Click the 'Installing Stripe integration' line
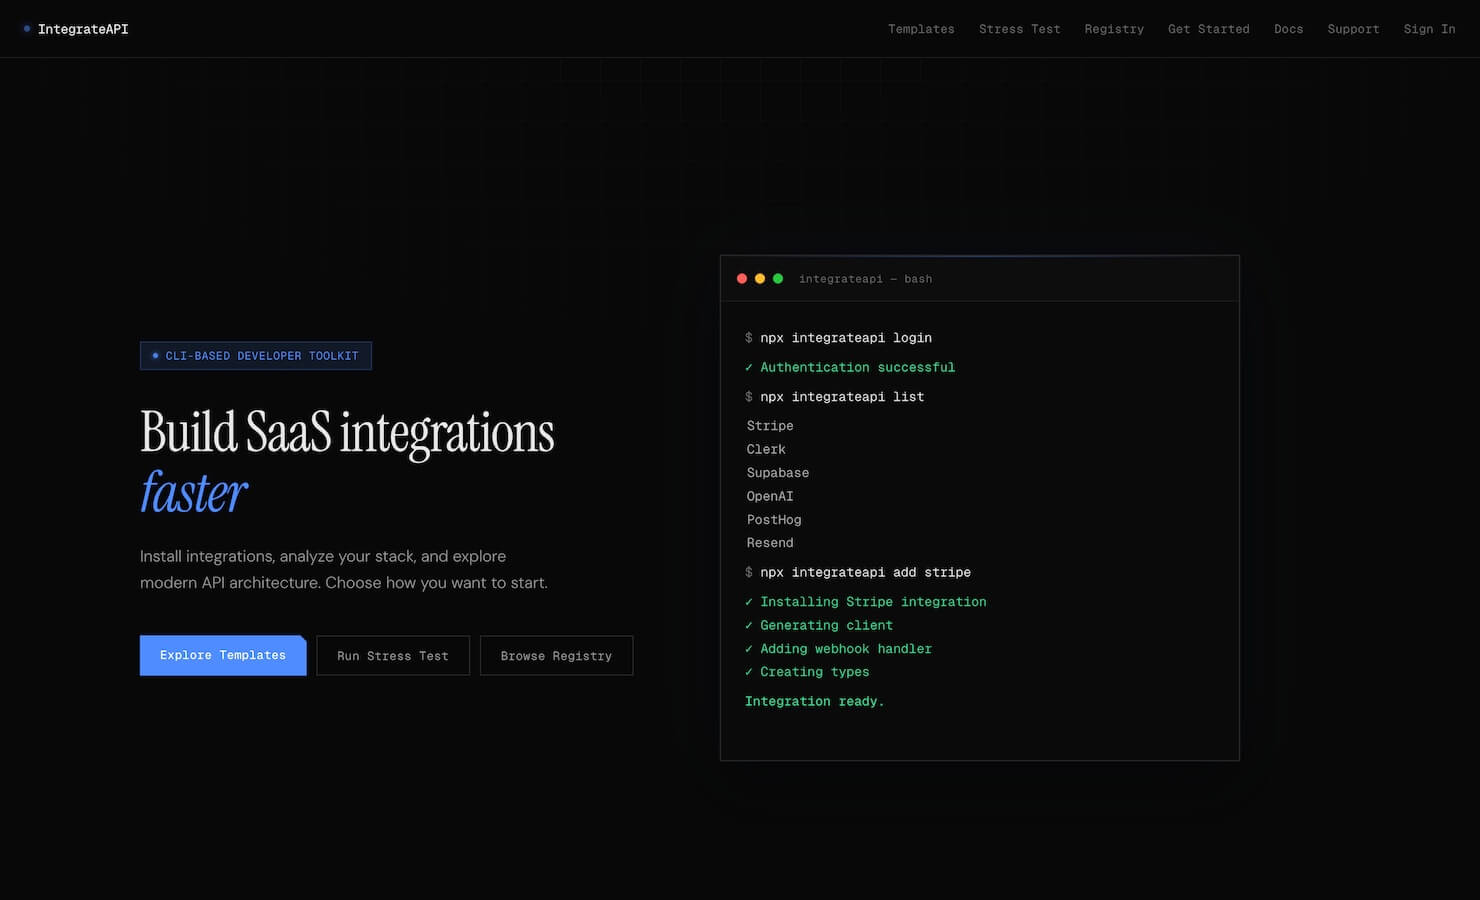The width and height of the screenshot is (1480, 900). [866, 602]
